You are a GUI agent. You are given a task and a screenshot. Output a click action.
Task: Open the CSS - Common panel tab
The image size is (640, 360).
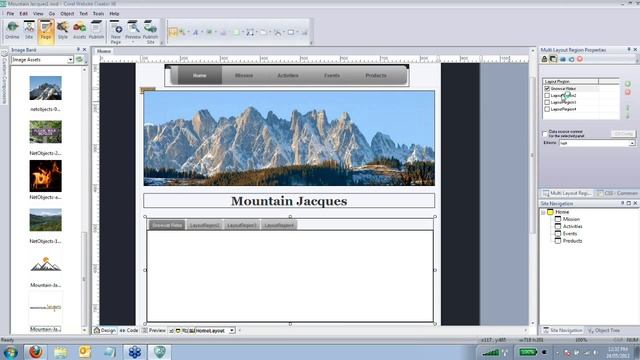(617, 193)
